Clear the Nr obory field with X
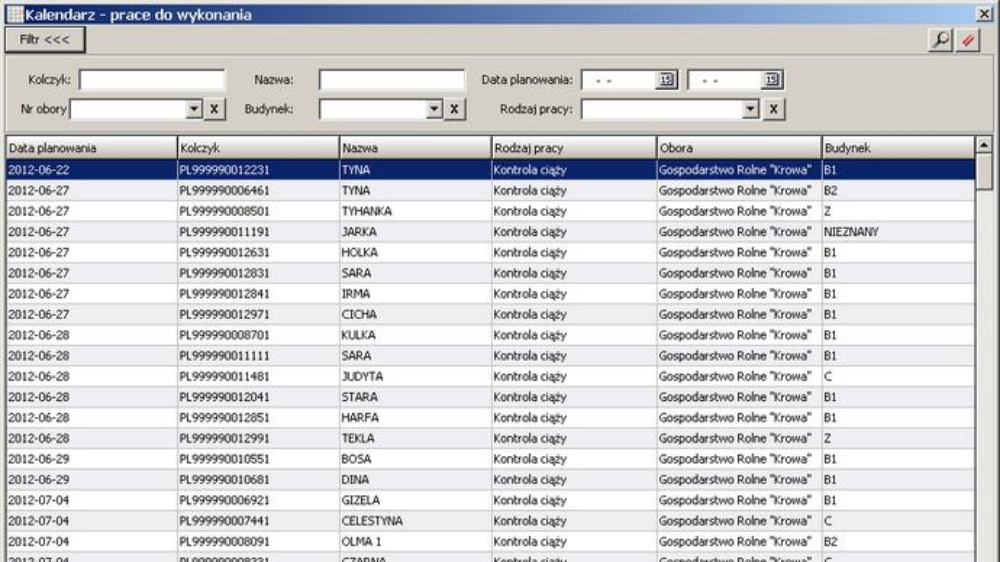The image size is (1000, 562). coord(215,109)
